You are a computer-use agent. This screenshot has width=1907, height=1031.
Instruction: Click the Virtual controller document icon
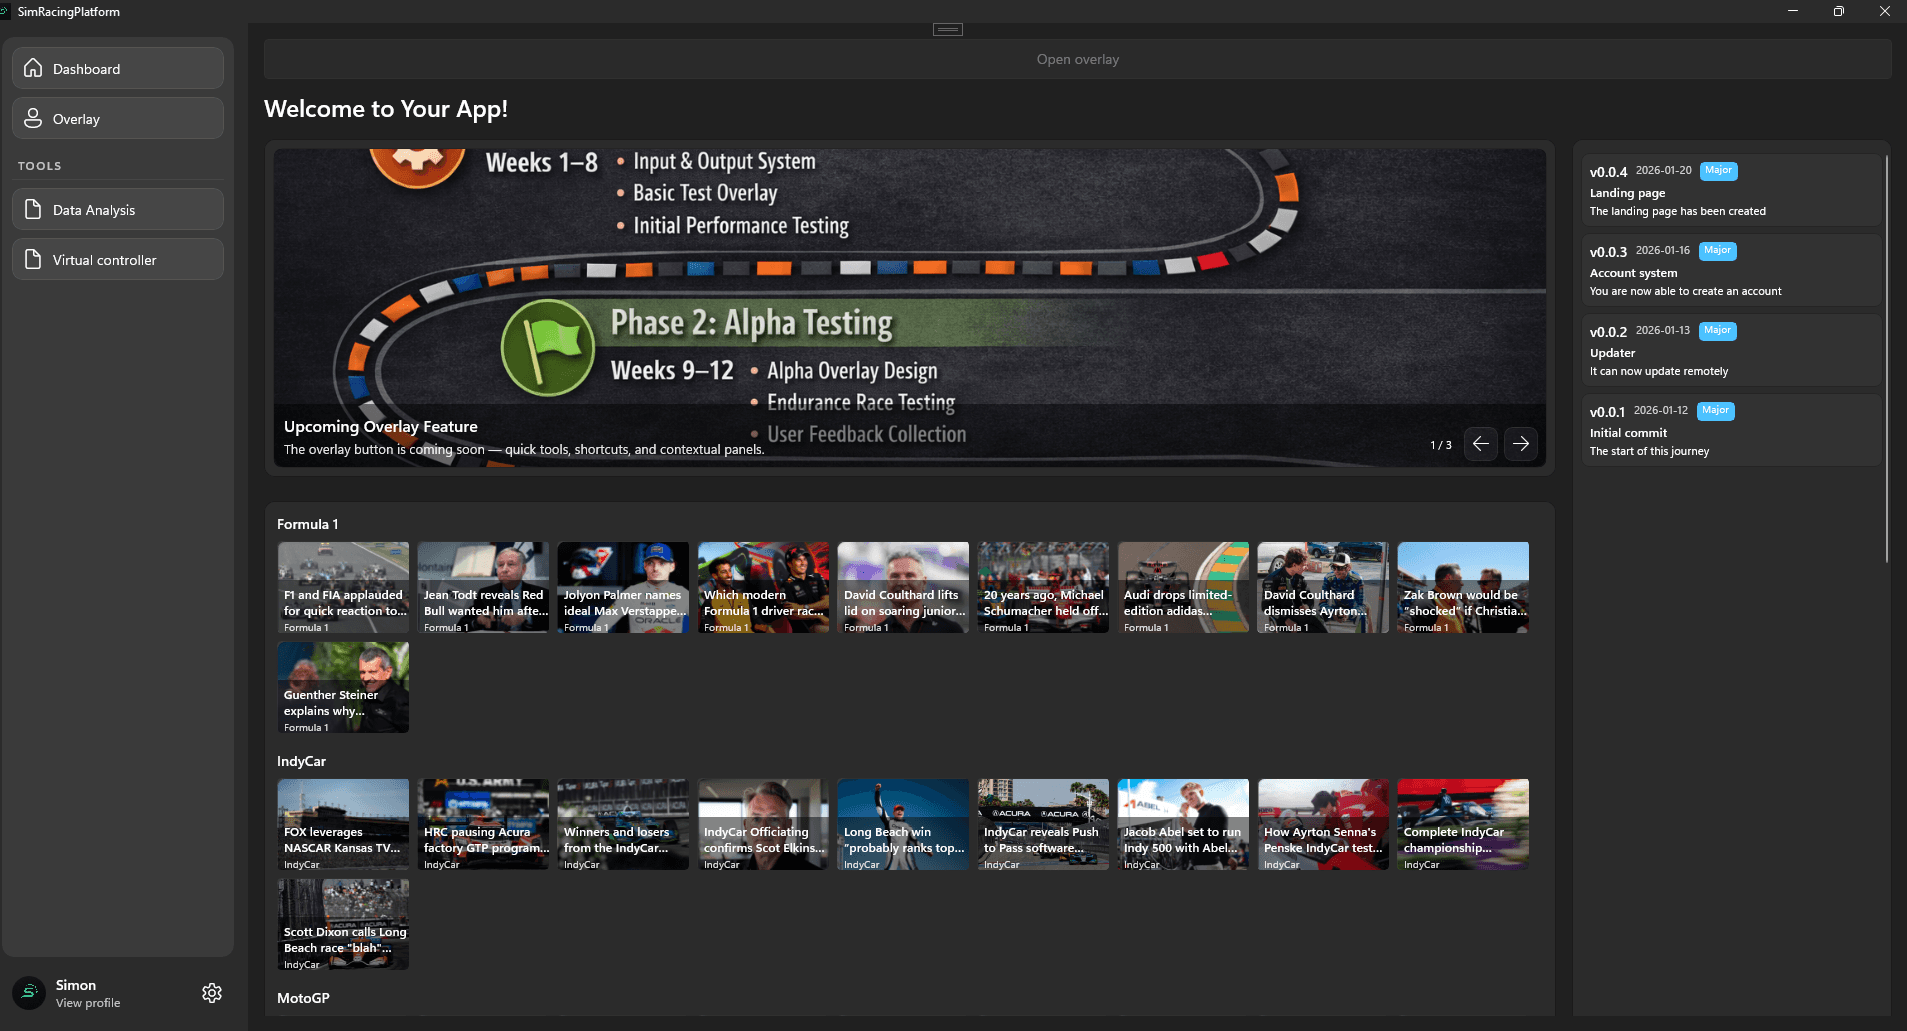33,259
